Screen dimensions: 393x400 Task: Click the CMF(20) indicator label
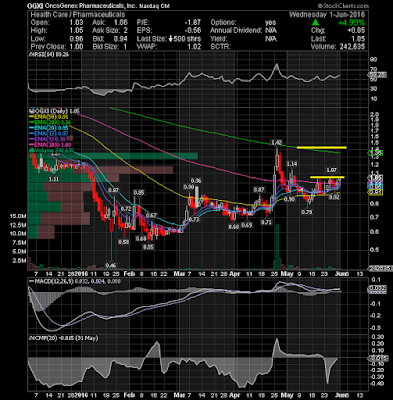pyautogui.click(x=63, y=338)
